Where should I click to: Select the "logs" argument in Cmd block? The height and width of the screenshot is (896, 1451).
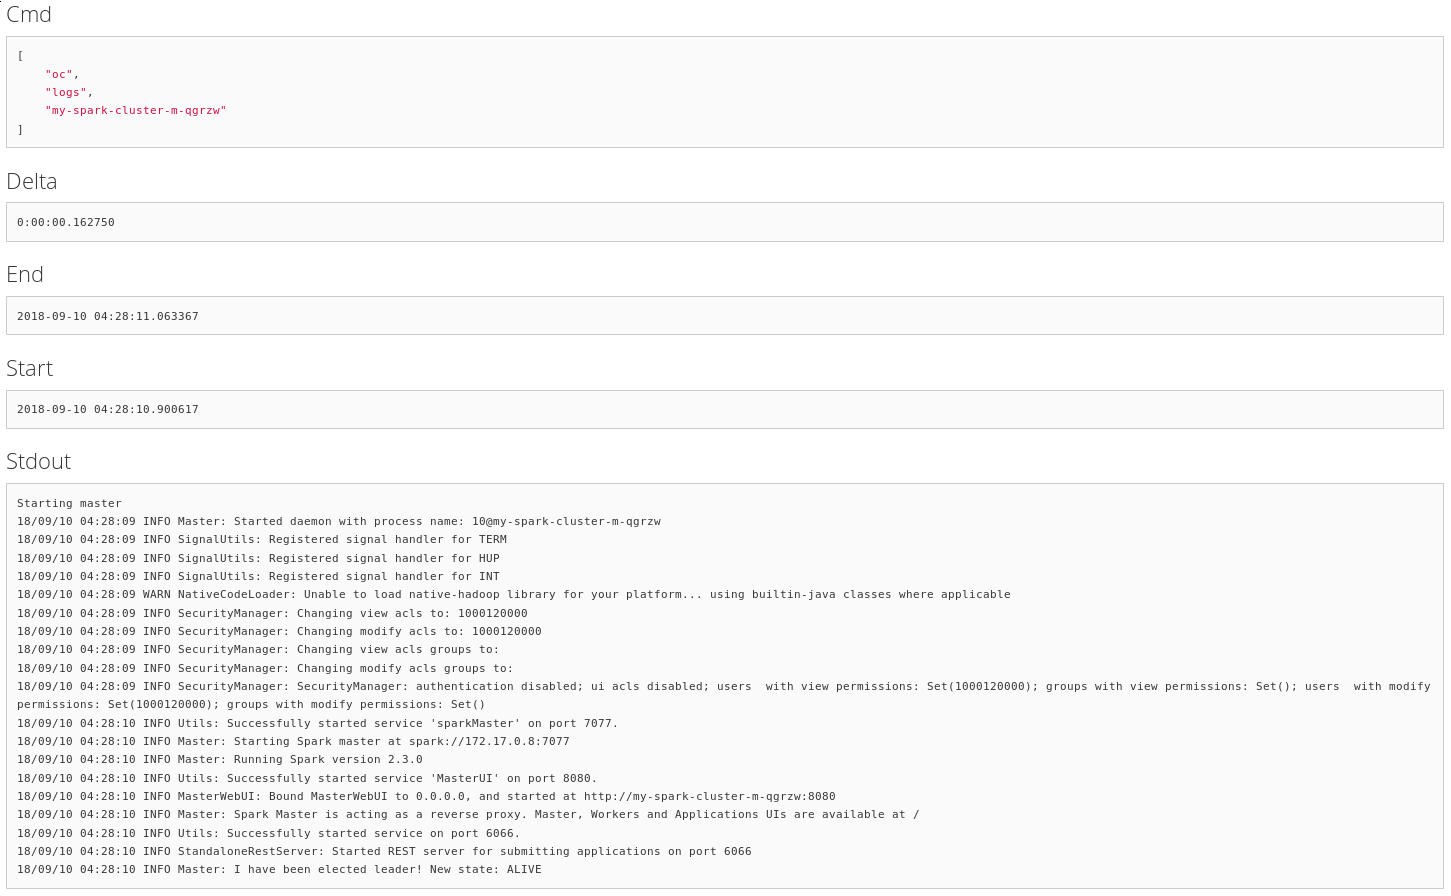click(x=68, y=92)
